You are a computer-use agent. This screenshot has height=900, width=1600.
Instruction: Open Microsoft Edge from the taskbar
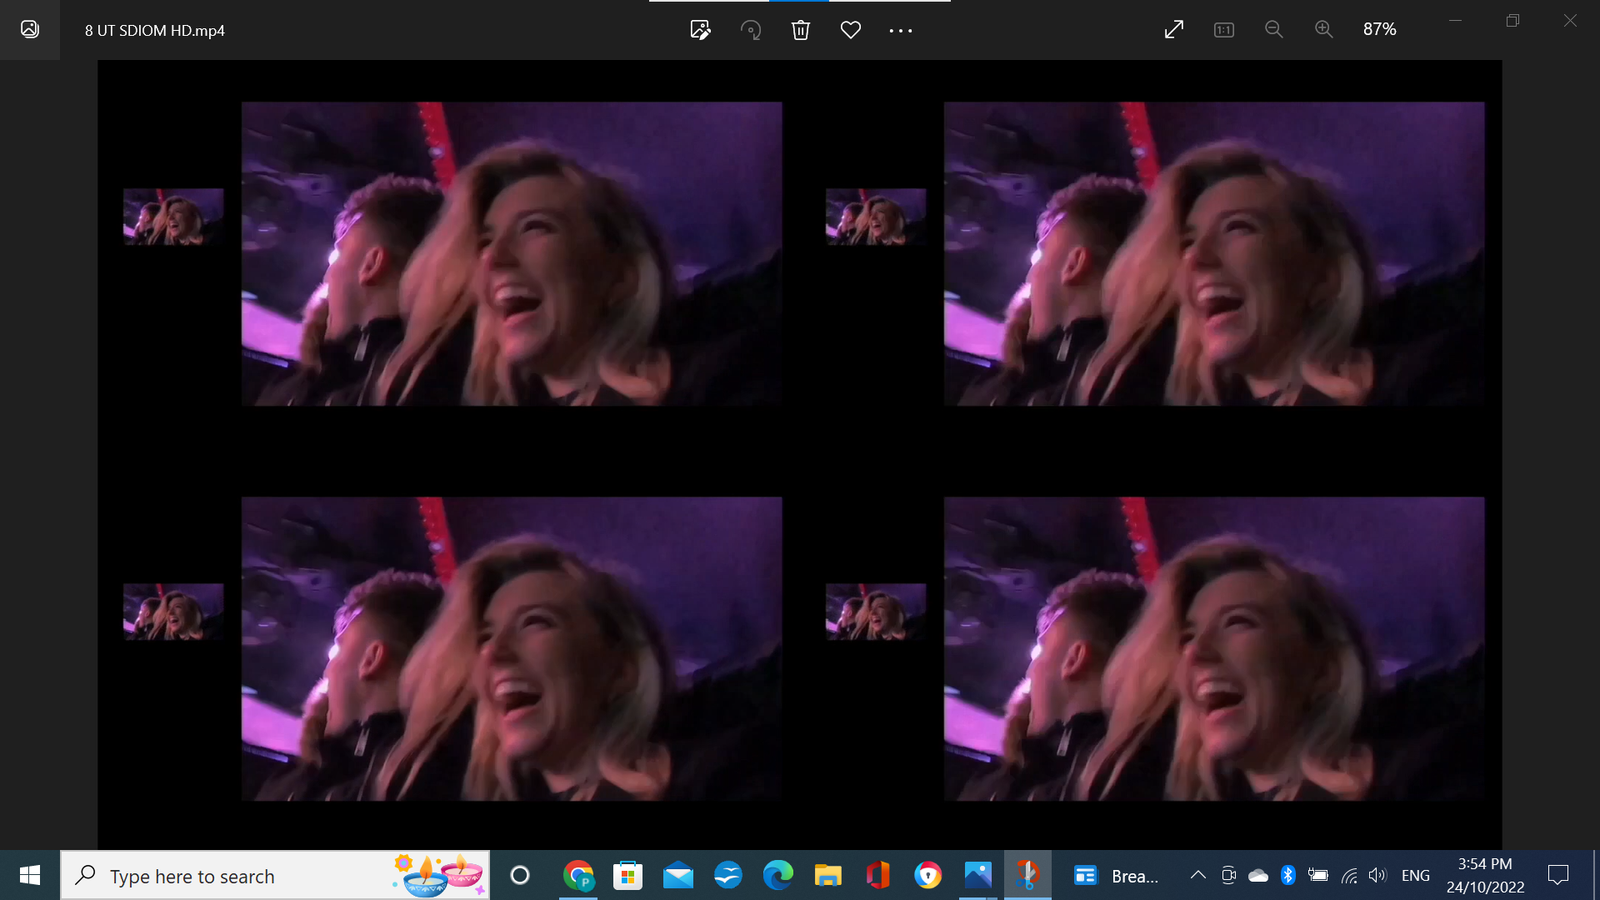point(777,876)
